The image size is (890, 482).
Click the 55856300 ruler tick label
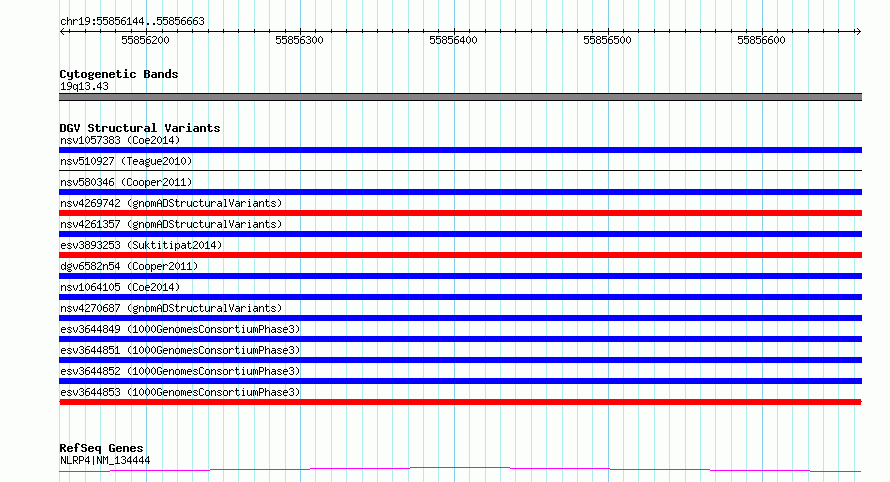(x=299, y=40)
